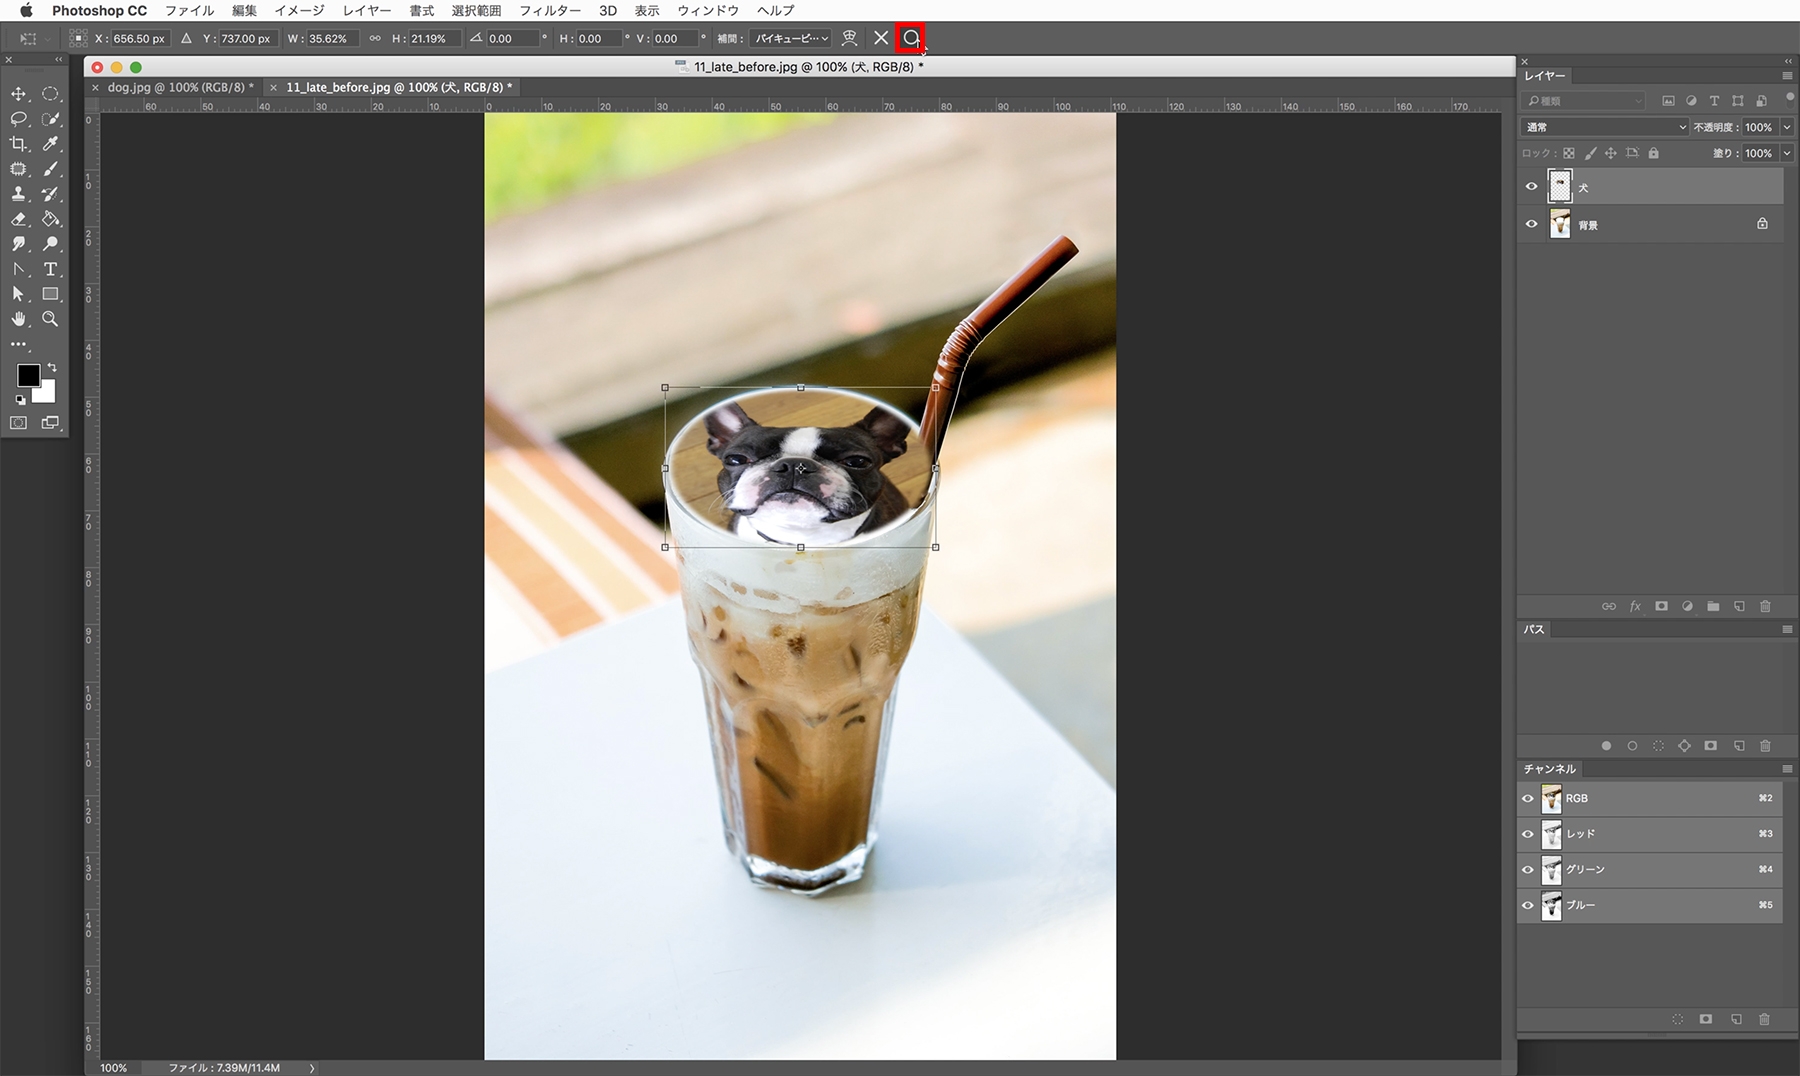
Task: Hide the 犬 layer
Action: tap(1531, 187)
